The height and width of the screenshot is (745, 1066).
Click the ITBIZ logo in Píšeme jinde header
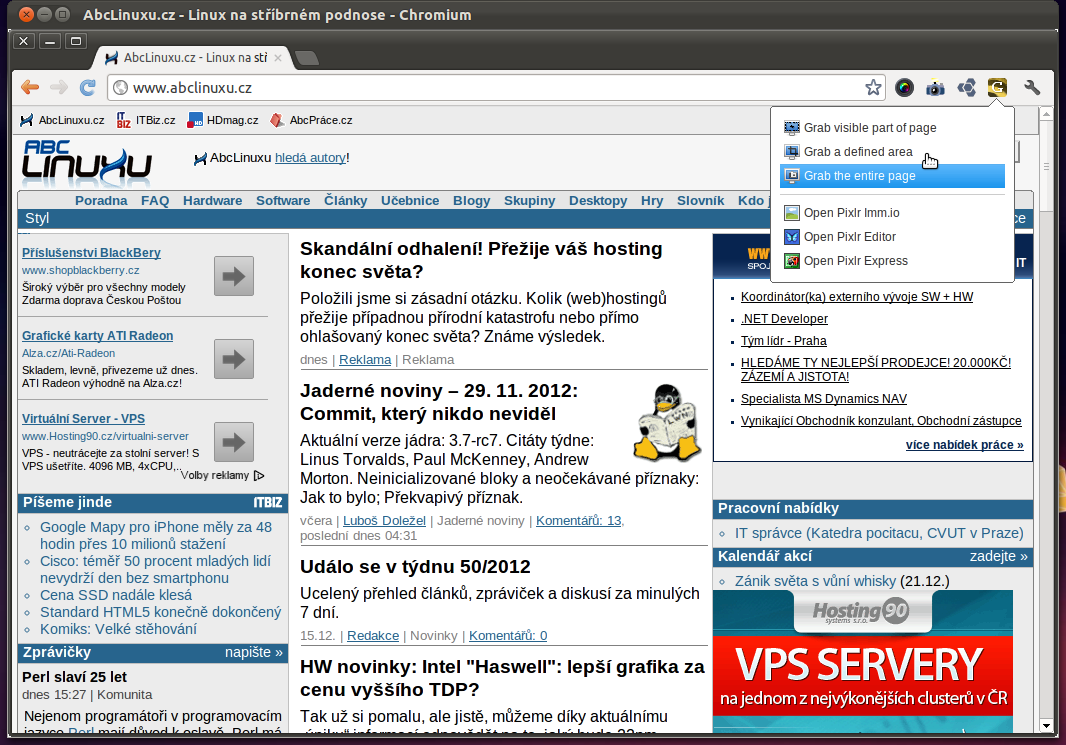tap(268, 502)
